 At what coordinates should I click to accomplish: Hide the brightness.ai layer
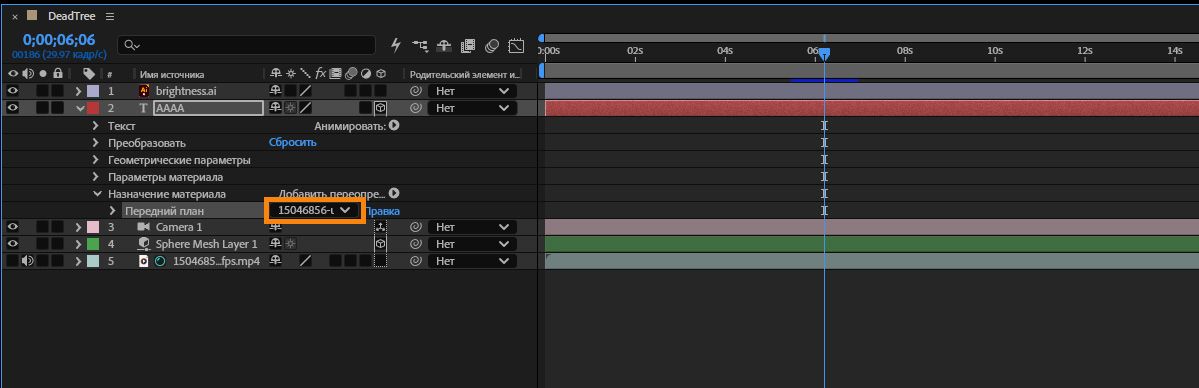(12, 90)
